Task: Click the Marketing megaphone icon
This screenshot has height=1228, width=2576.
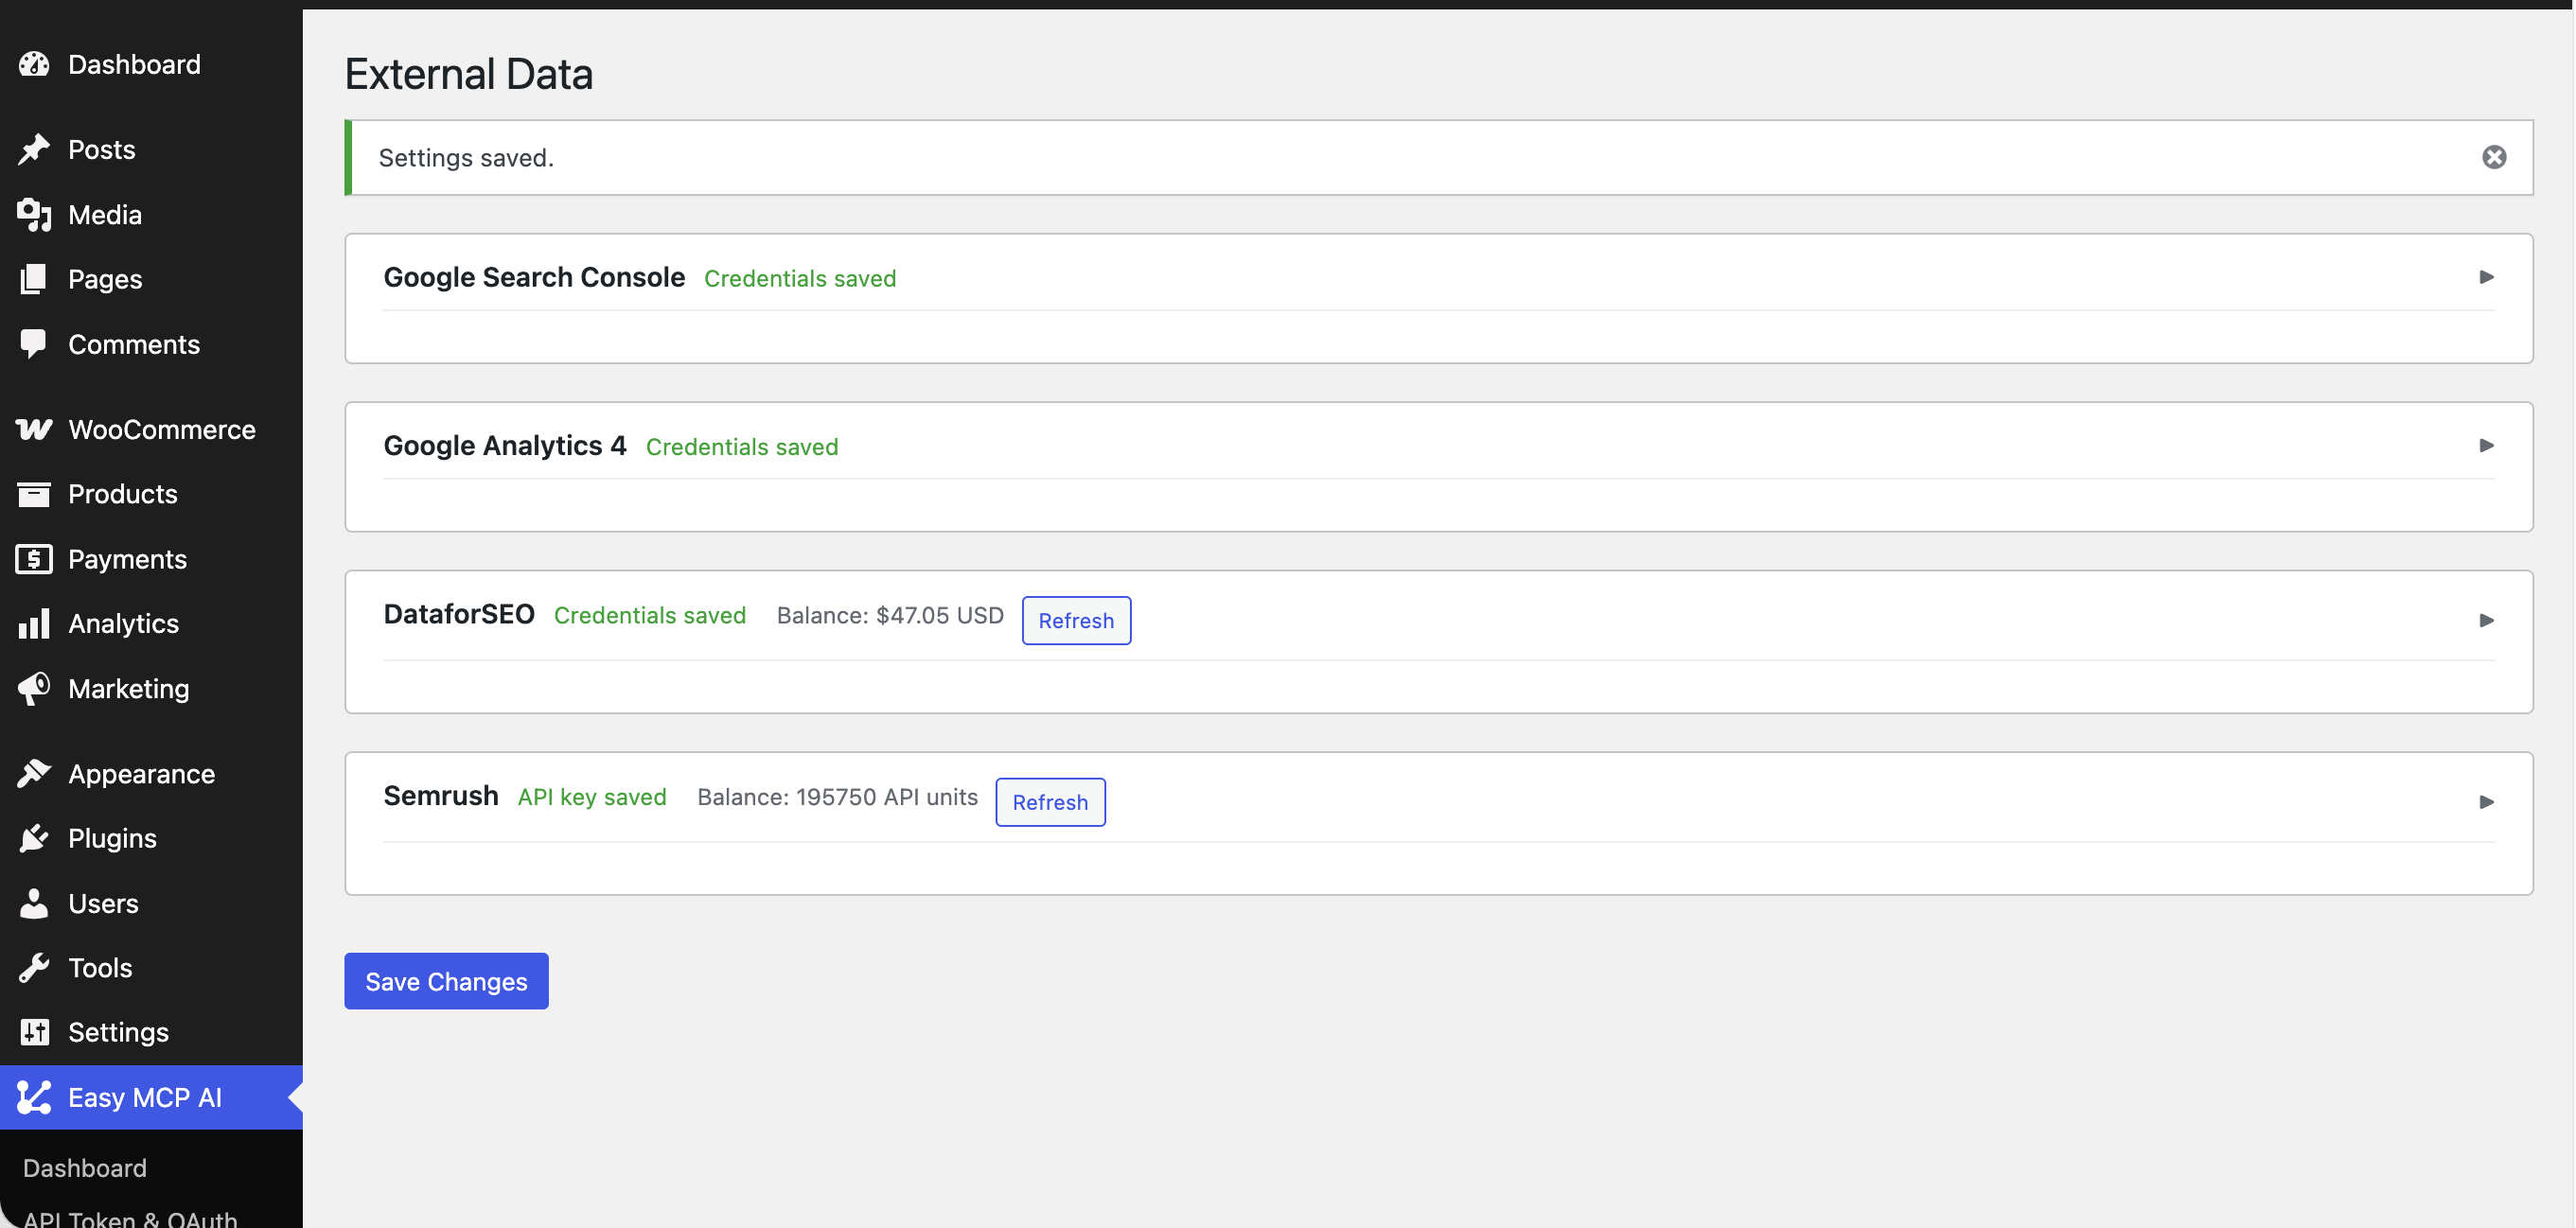Action: [34, 688]
